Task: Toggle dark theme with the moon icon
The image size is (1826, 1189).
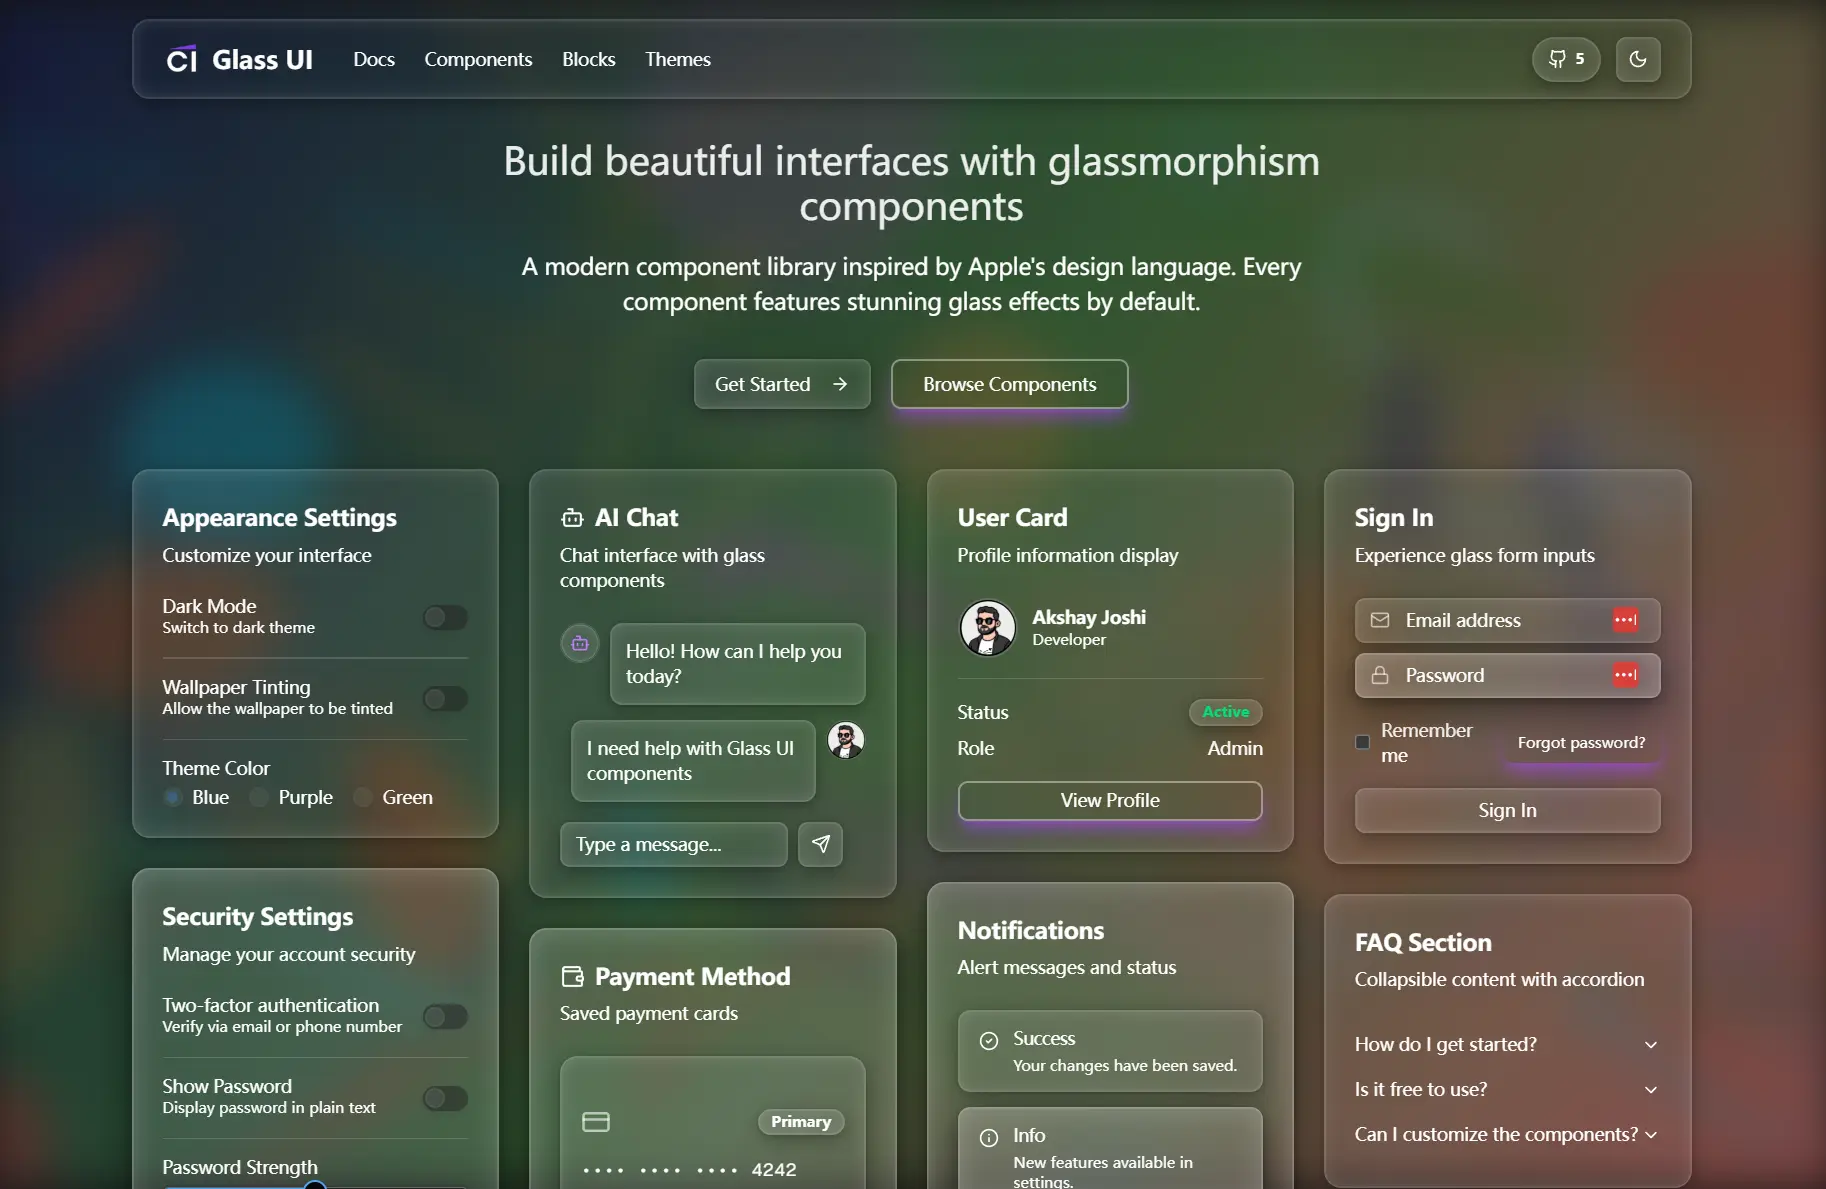Action: pos(1638,59)
